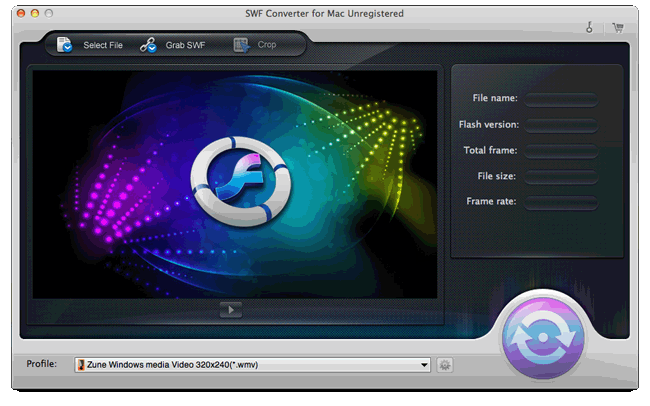Open the registration key icon
This screenshot has width=650, height=406.
pyautogui.click(x=589, y=28)
